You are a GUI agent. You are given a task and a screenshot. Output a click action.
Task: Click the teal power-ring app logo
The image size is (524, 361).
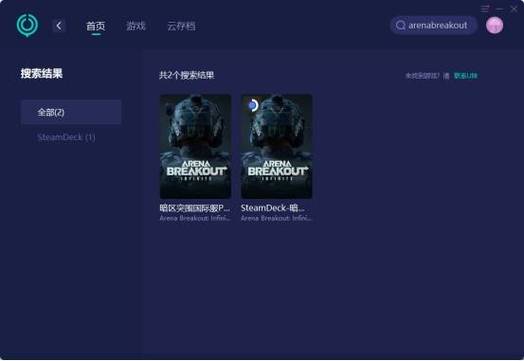[x=27, y=25]
